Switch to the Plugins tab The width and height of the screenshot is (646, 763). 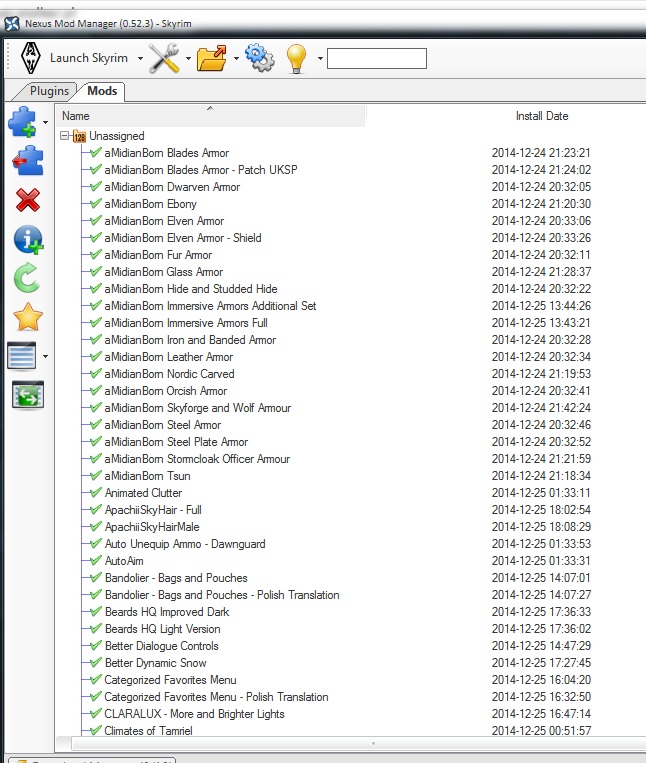49,91
